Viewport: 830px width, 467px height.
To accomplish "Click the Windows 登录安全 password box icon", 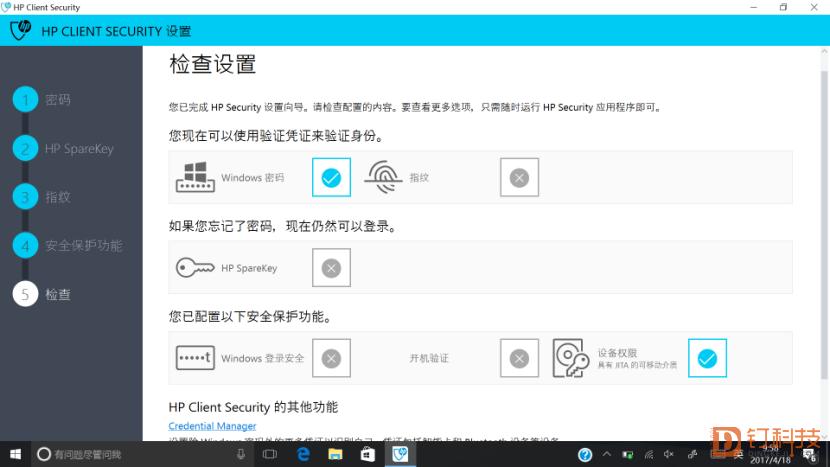I will pos(195,358).
